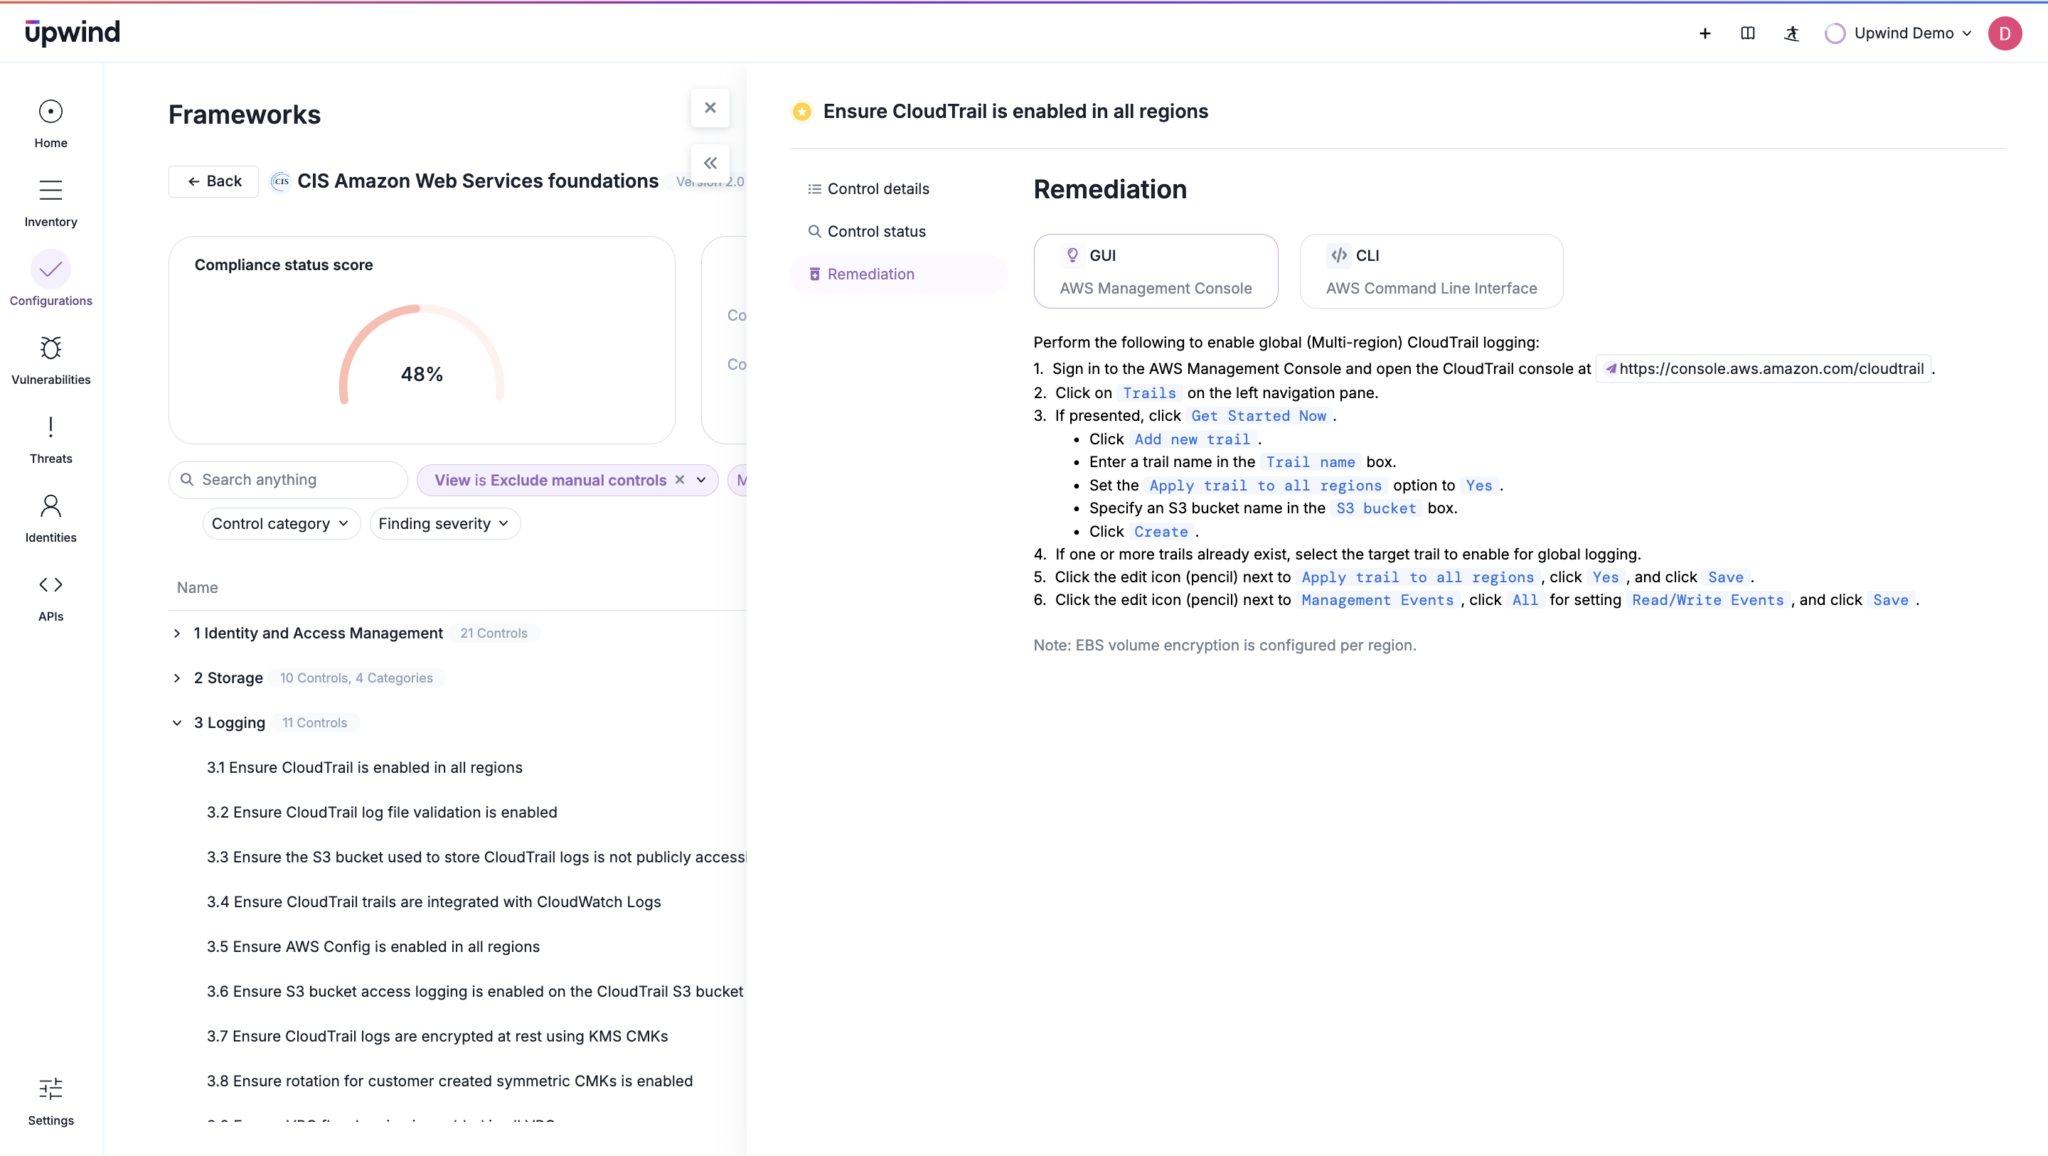
Task: Select the GUI AWS Management Console option
Action: (1155, 271)
